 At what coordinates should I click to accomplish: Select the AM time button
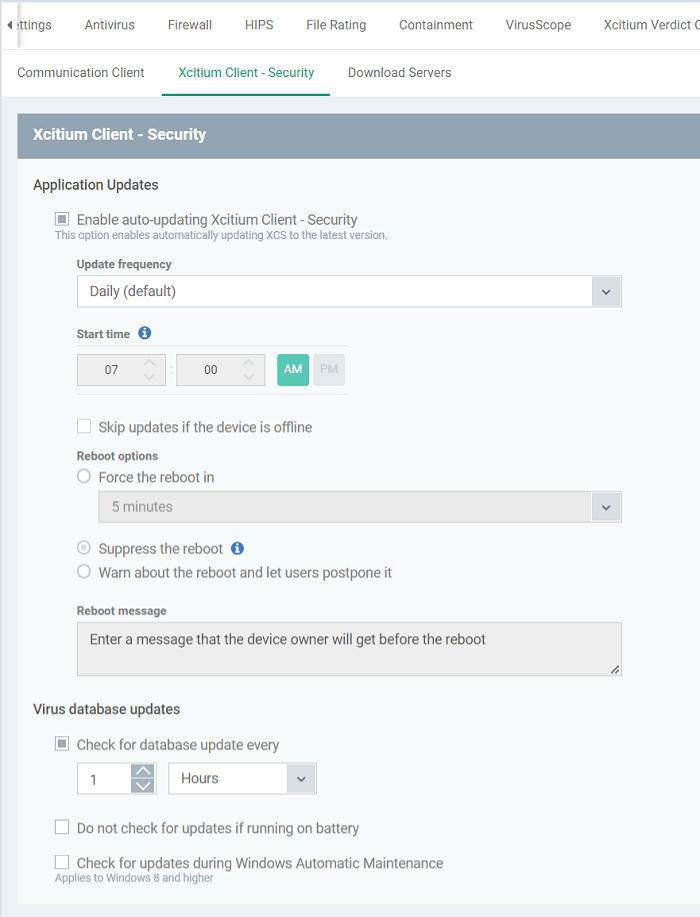(x=292, y=369)
